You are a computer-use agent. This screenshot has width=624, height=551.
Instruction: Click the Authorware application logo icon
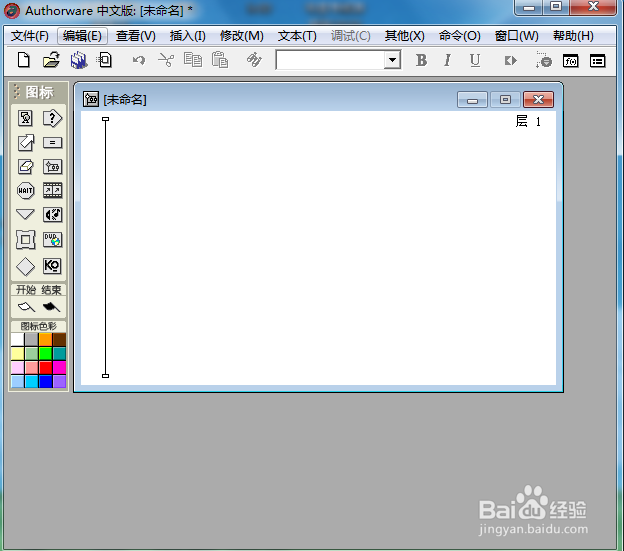pyautogui.click(x=12, y=11)
